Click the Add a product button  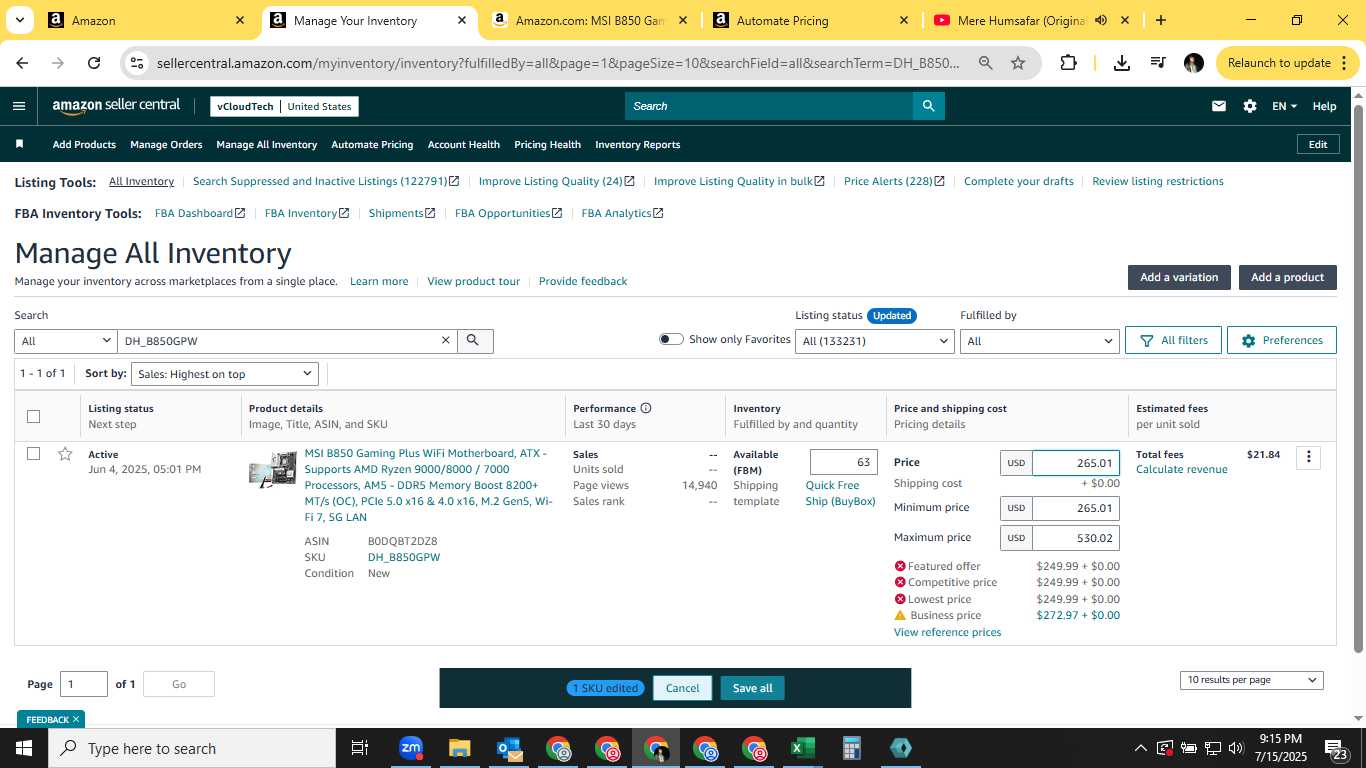(1287, 277)
